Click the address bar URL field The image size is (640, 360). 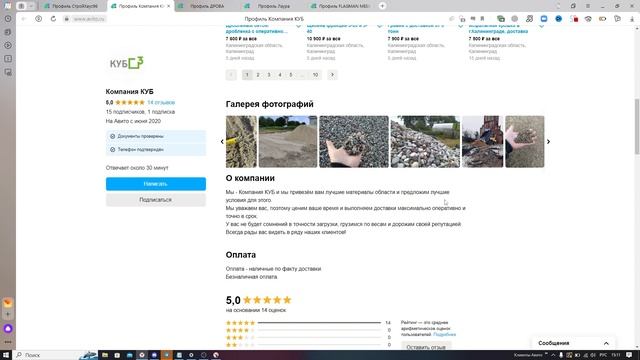pos(89,19)
